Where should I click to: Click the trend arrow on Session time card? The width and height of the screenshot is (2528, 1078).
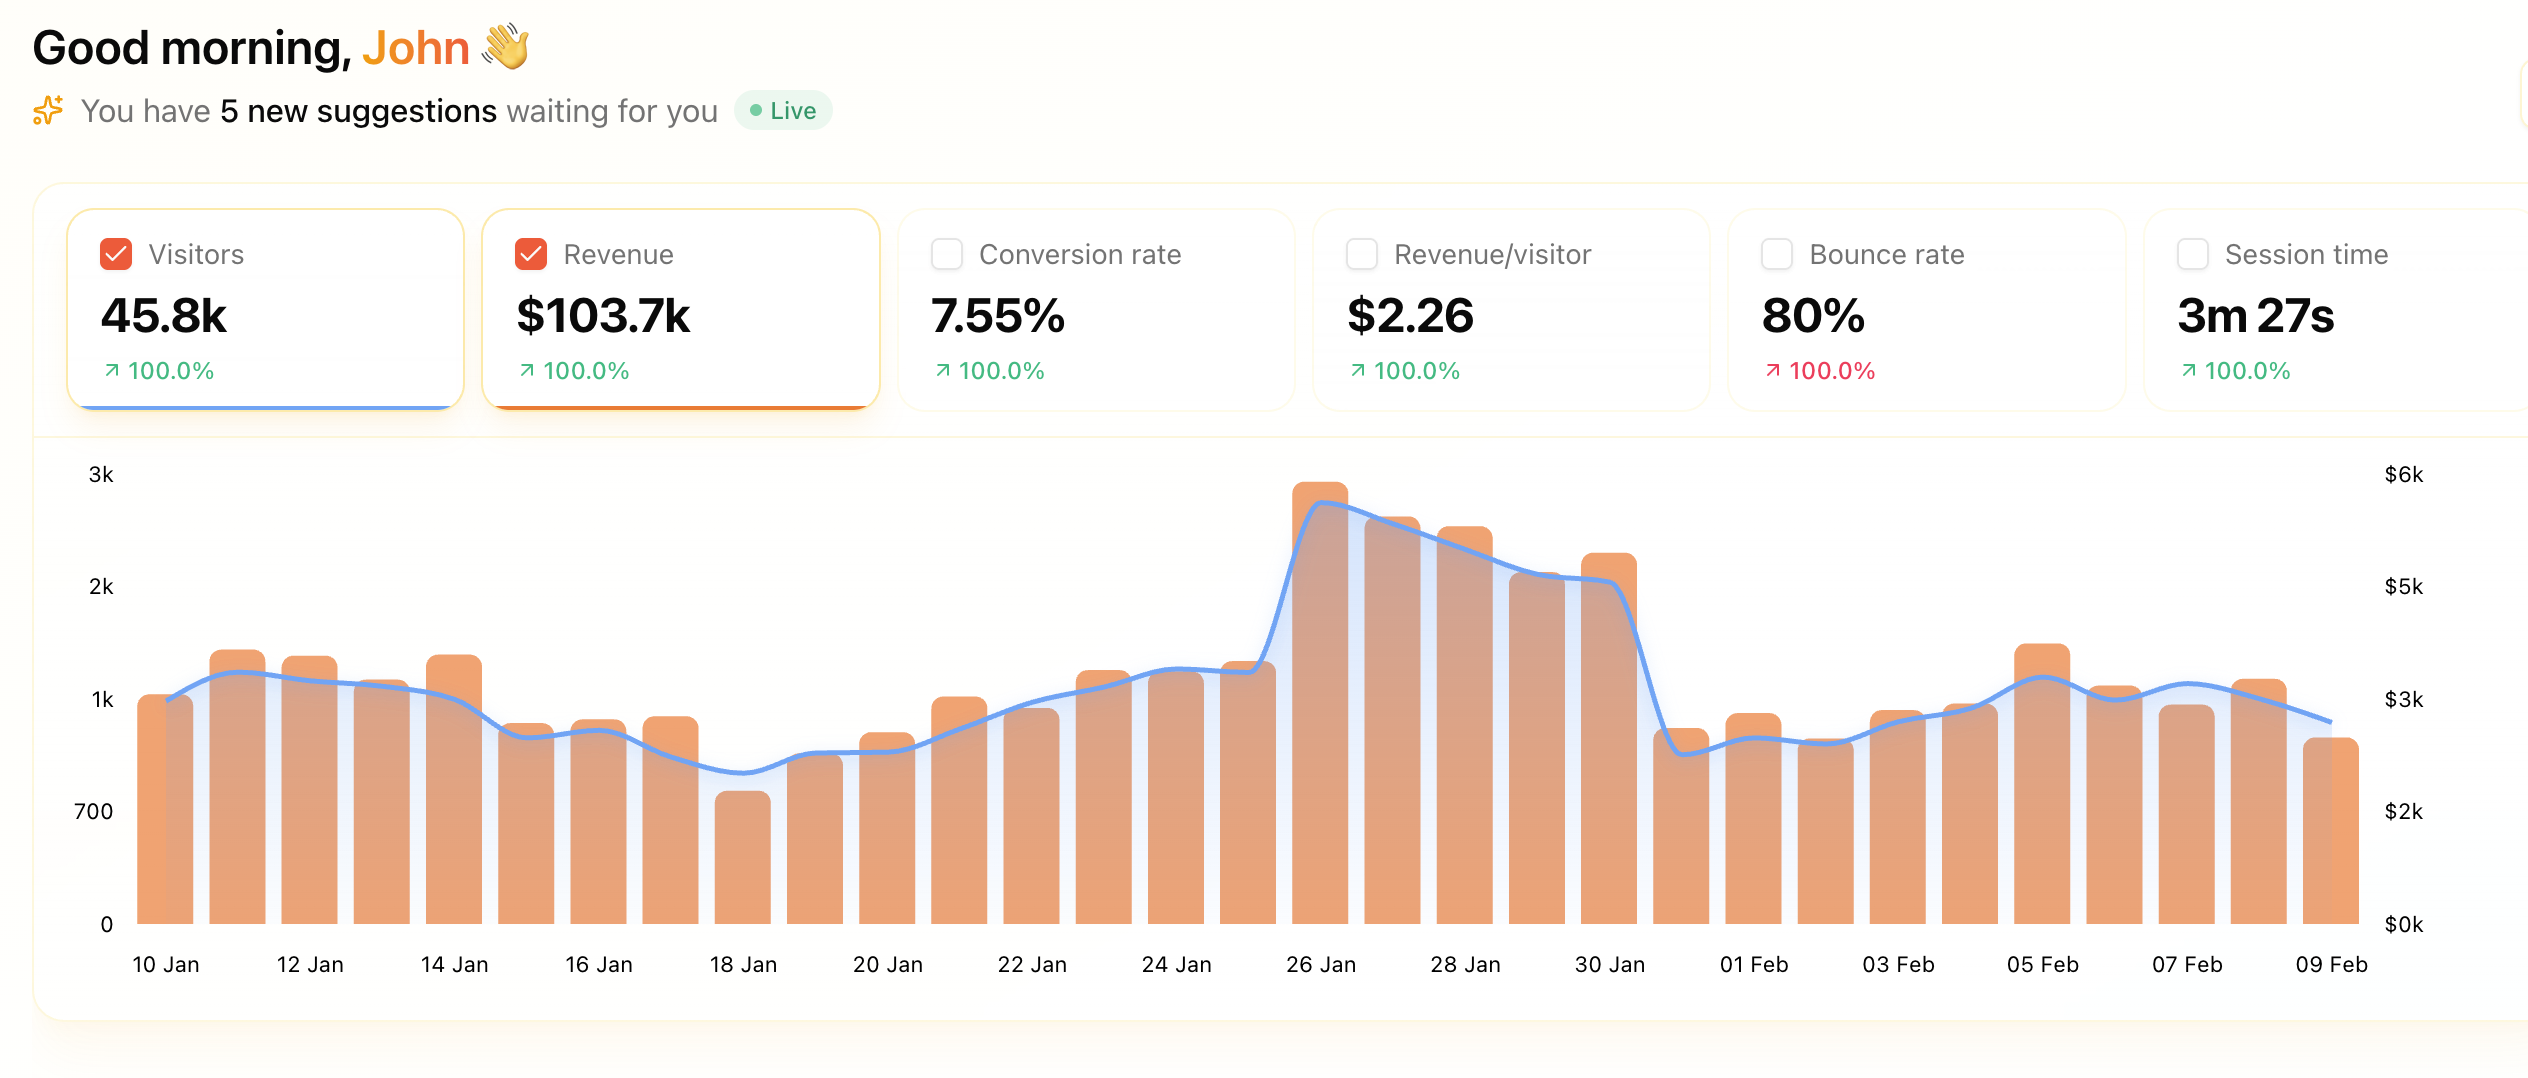[2188, 370]
